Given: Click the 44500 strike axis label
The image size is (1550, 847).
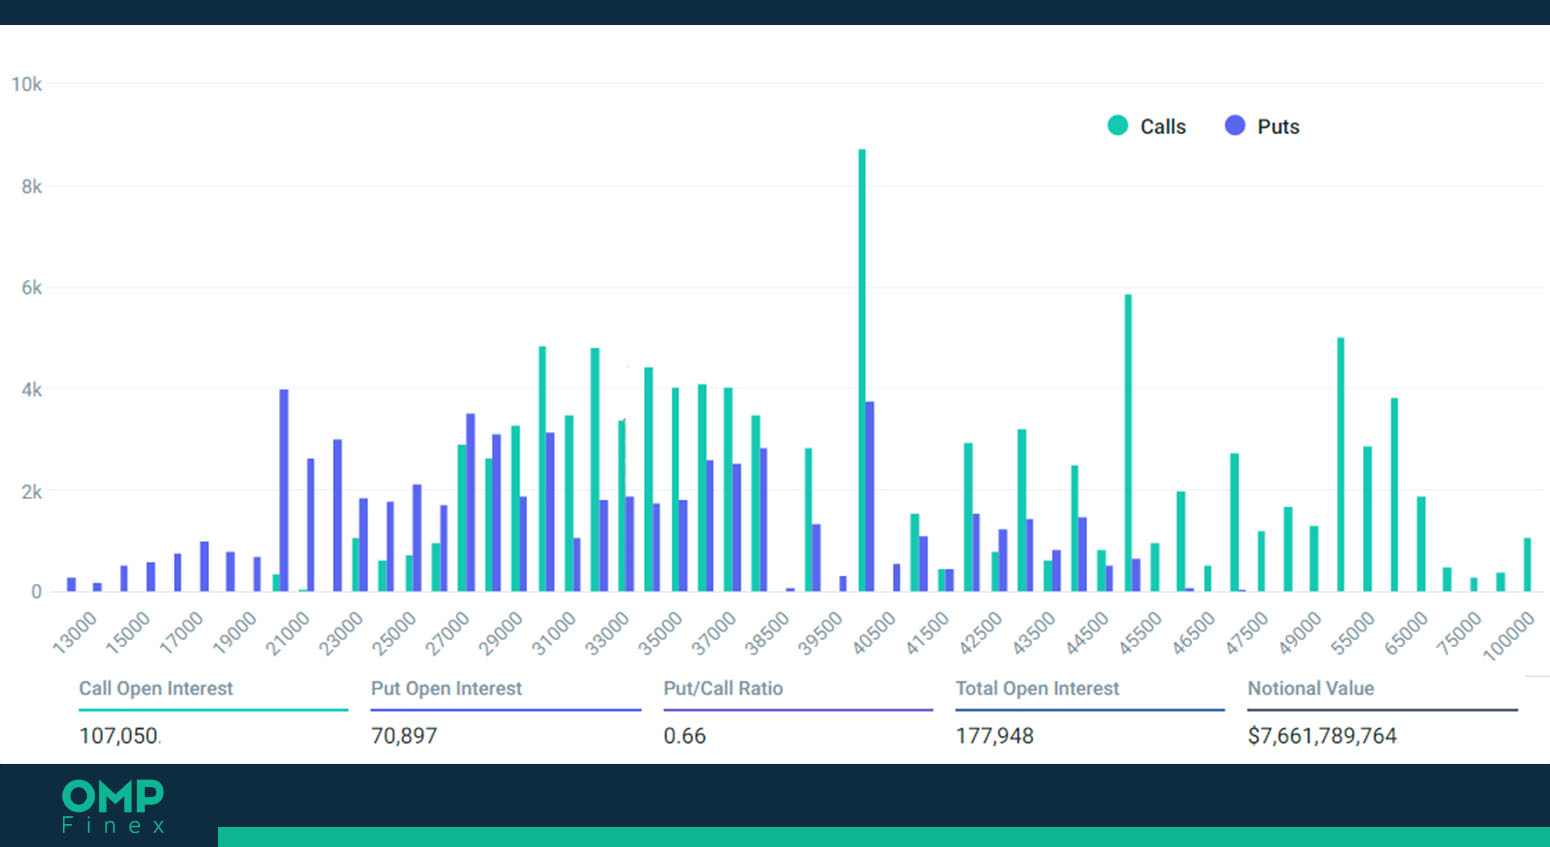Looking at the screenshot, I should (1087, 633).
